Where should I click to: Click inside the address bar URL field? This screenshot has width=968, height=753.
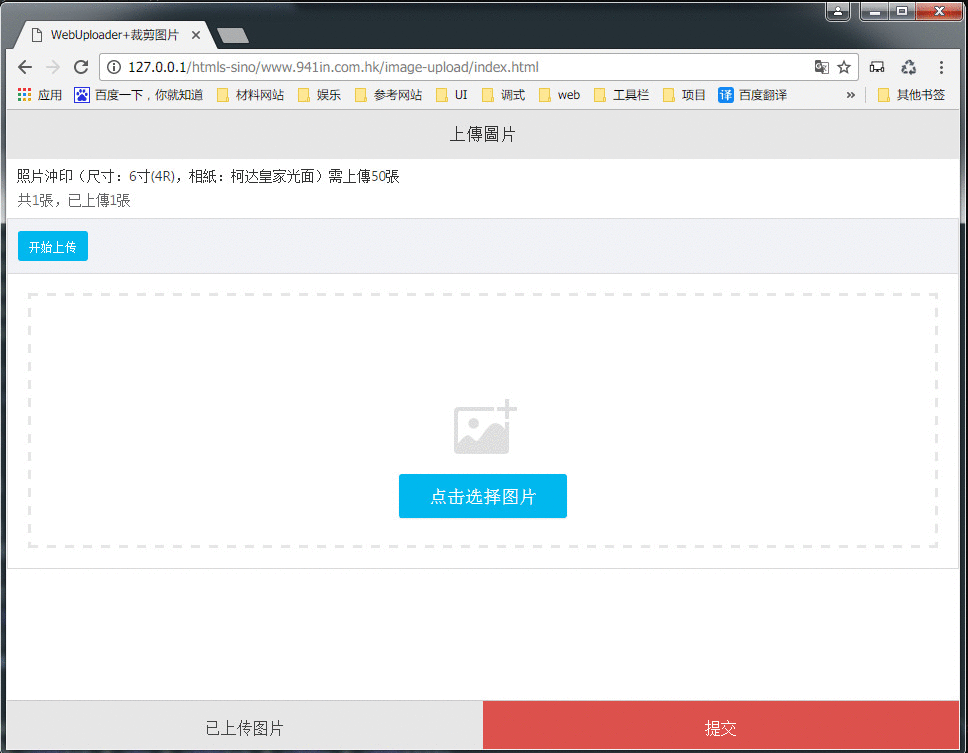click(400, 67)
